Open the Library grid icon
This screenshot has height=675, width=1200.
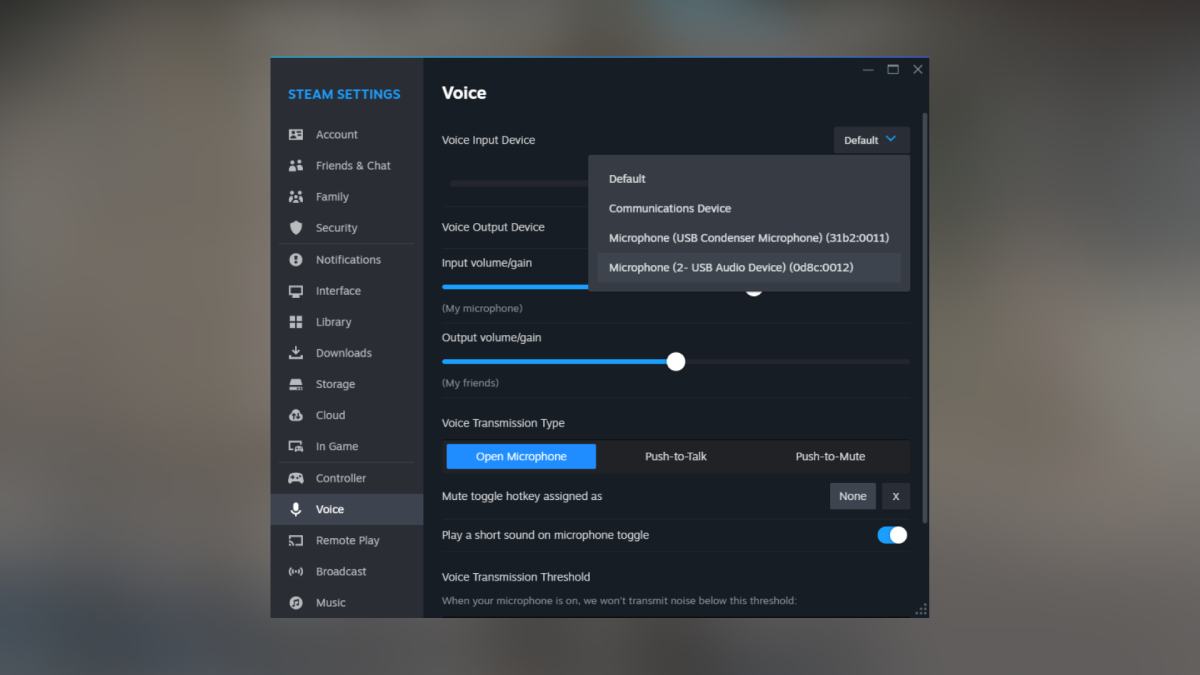point(296,322)
